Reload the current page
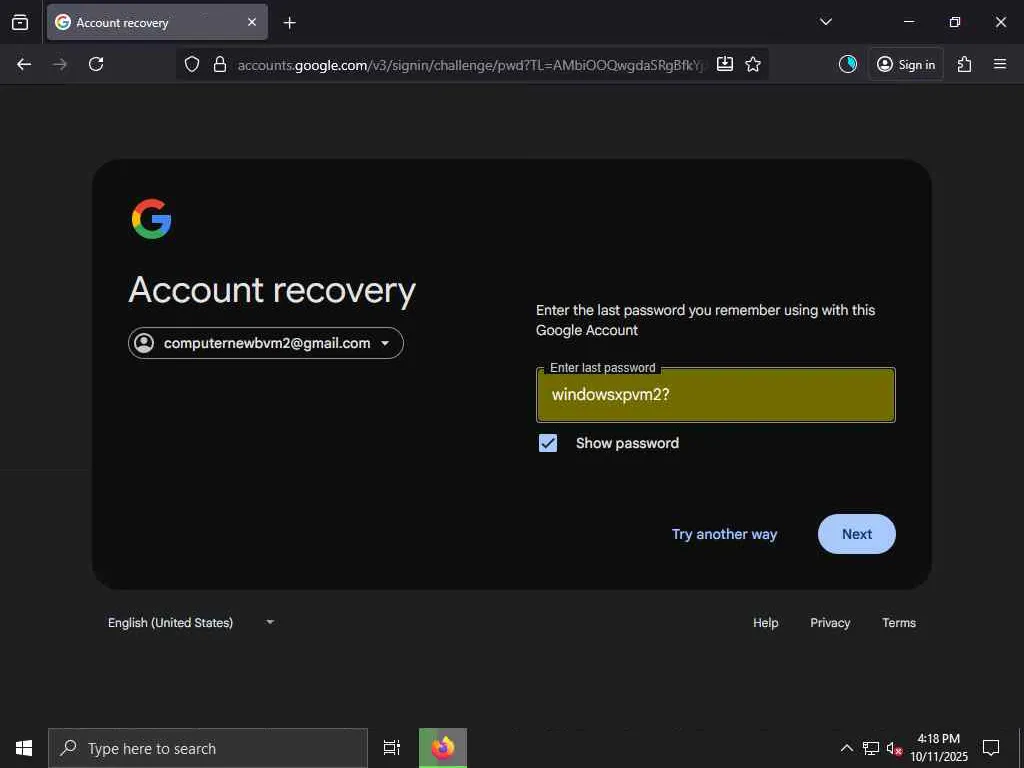The image size is (1024, 768). click(x=96, y=64)
